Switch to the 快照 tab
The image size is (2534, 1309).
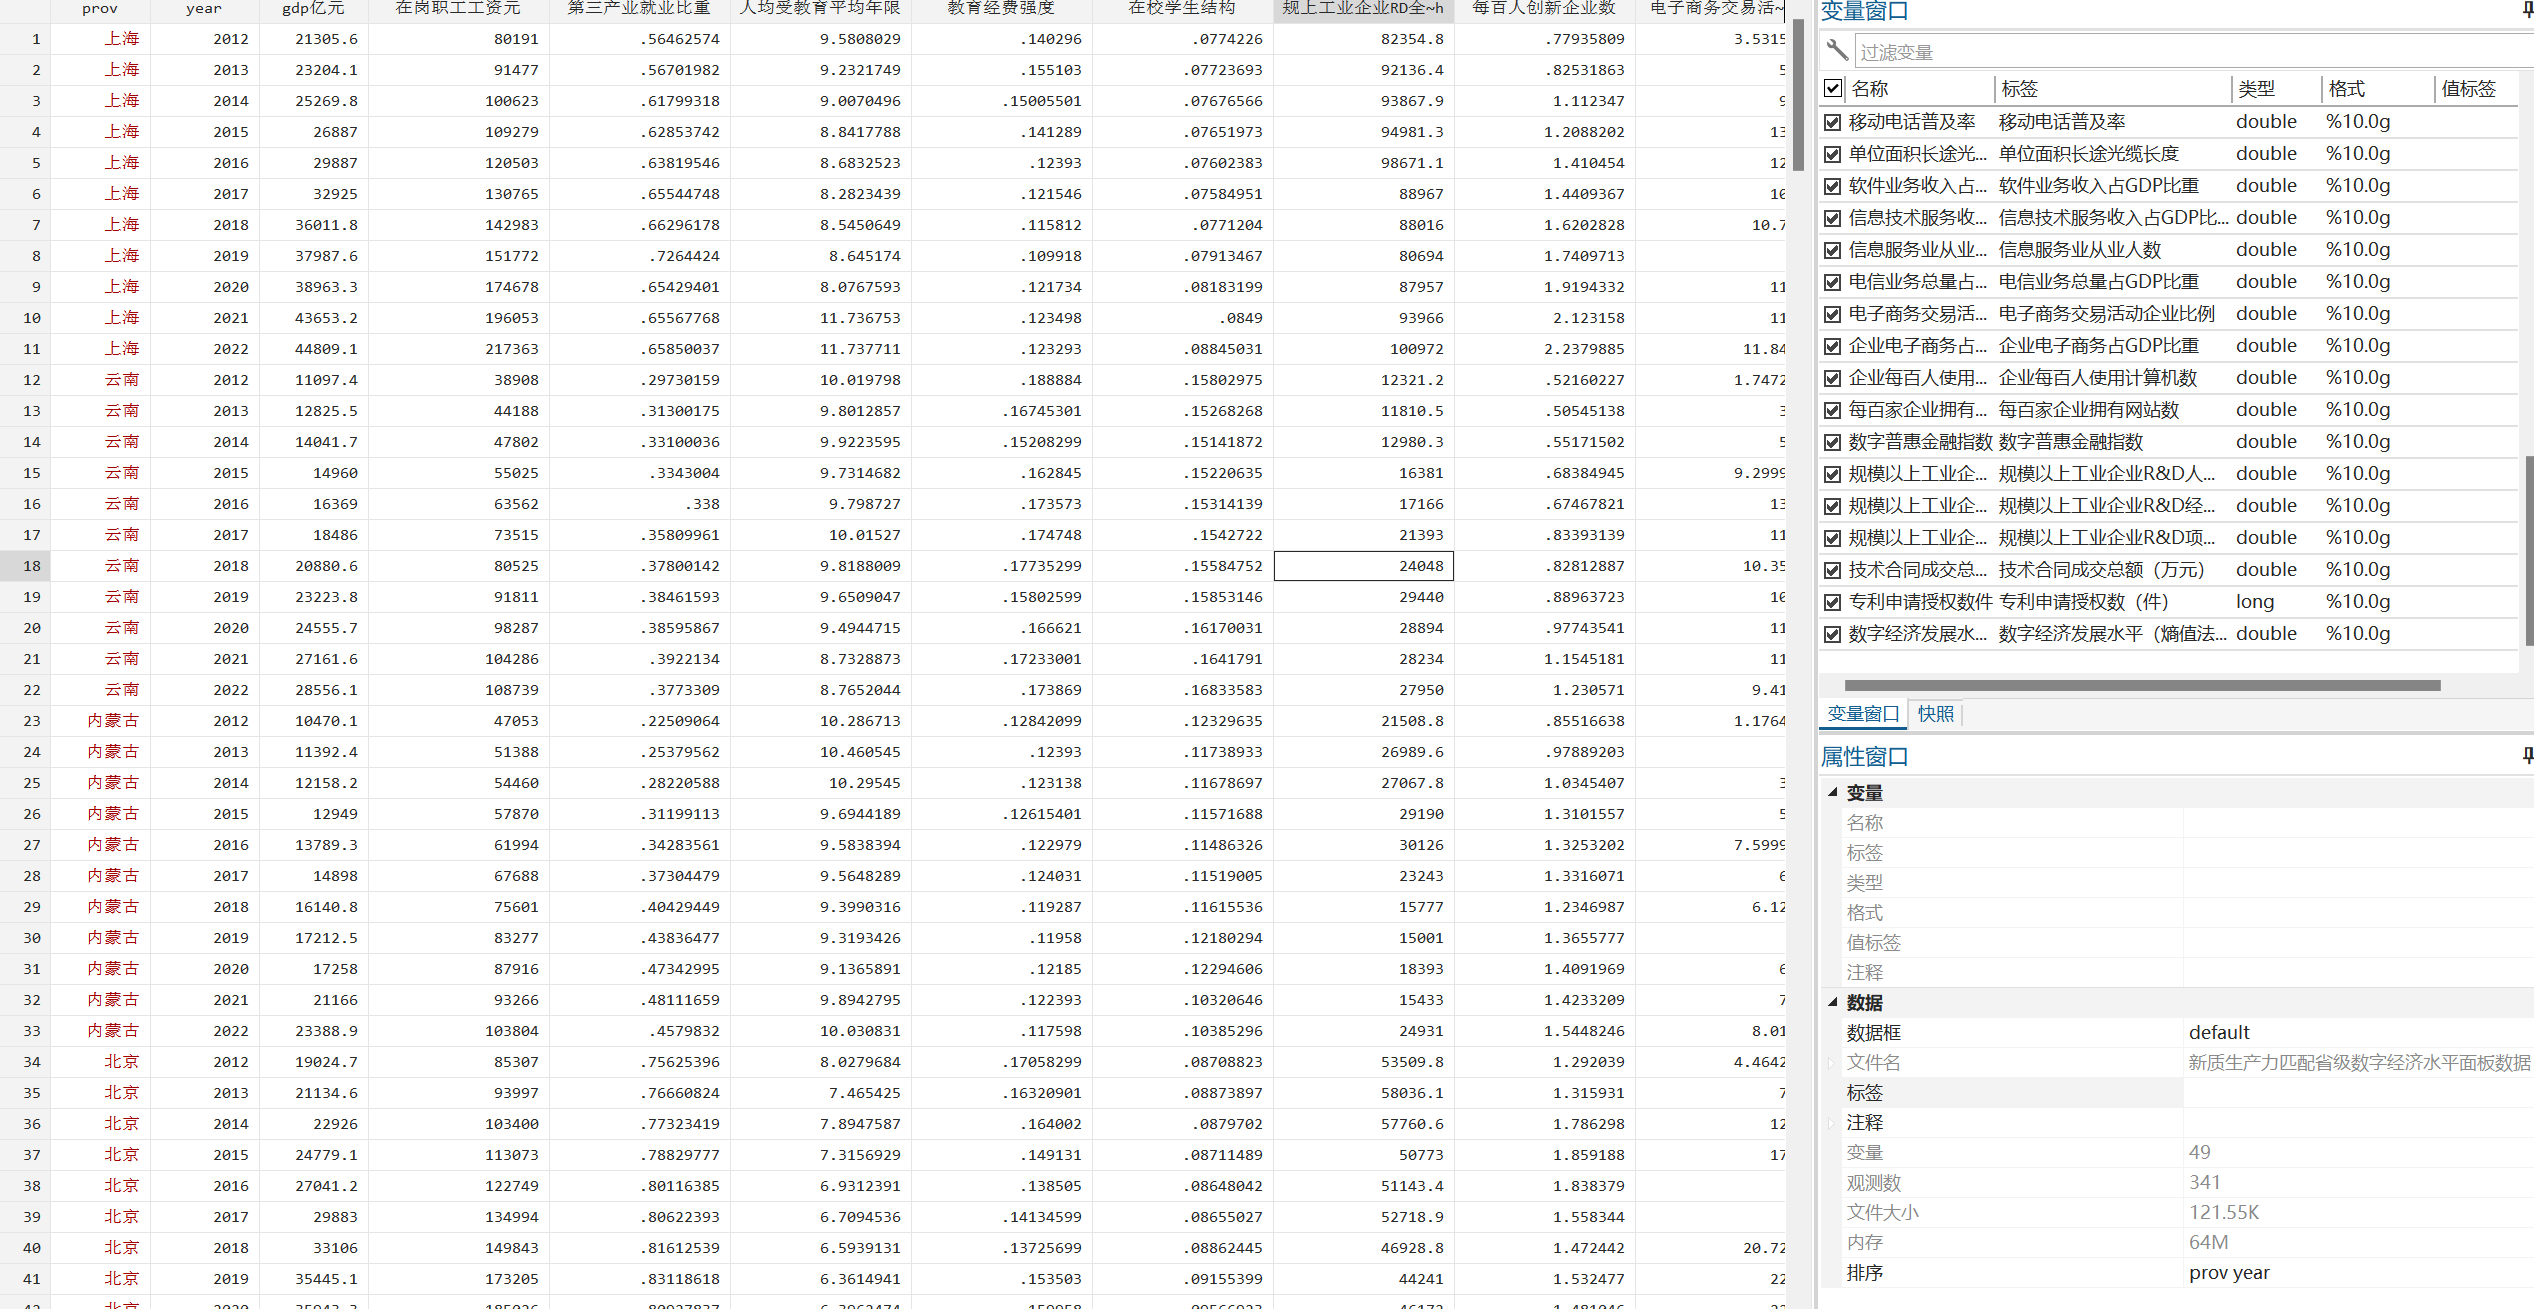pos(1935,714)
